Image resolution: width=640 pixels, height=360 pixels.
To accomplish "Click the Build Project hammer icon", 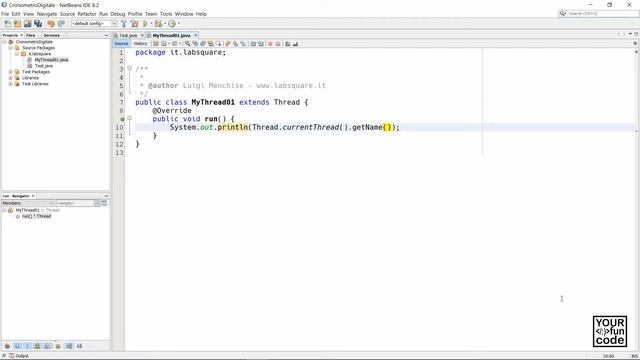I will [x=124, y=24].
